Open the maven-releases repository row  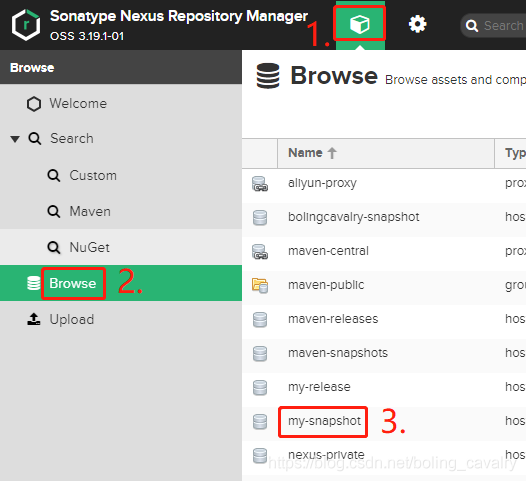384,319
